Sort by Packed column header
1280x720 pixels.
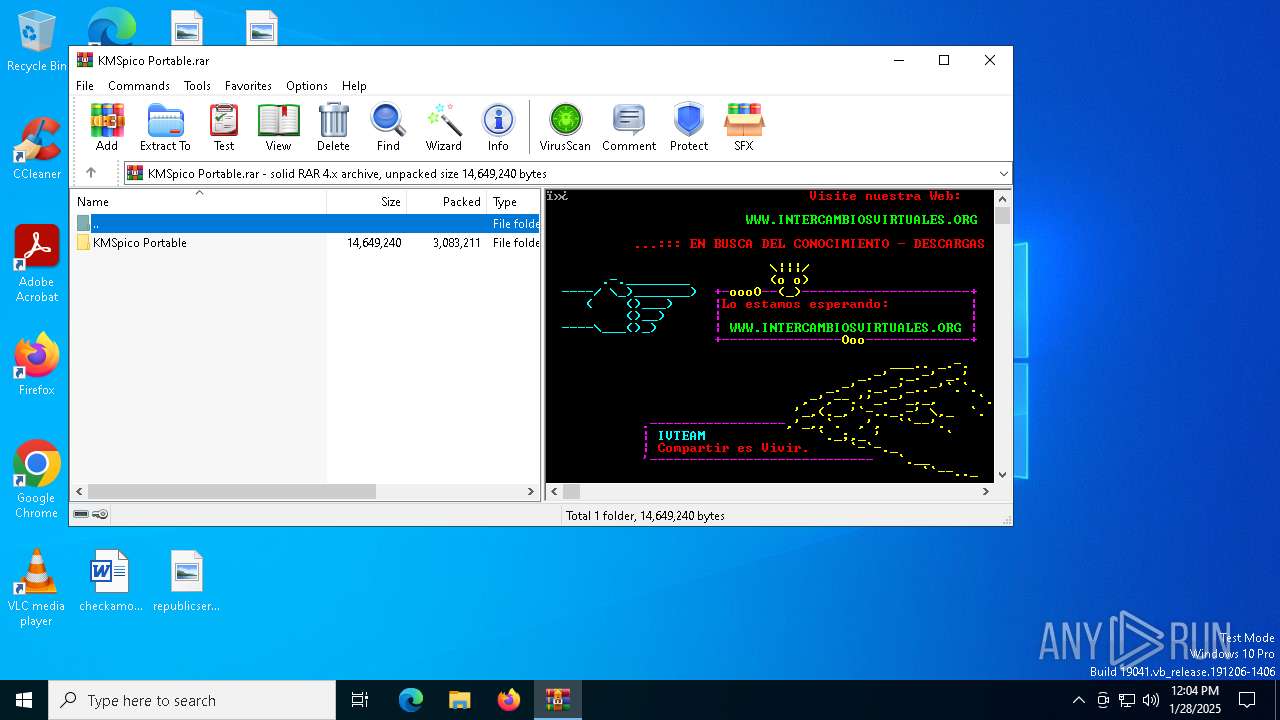point(446,201)
